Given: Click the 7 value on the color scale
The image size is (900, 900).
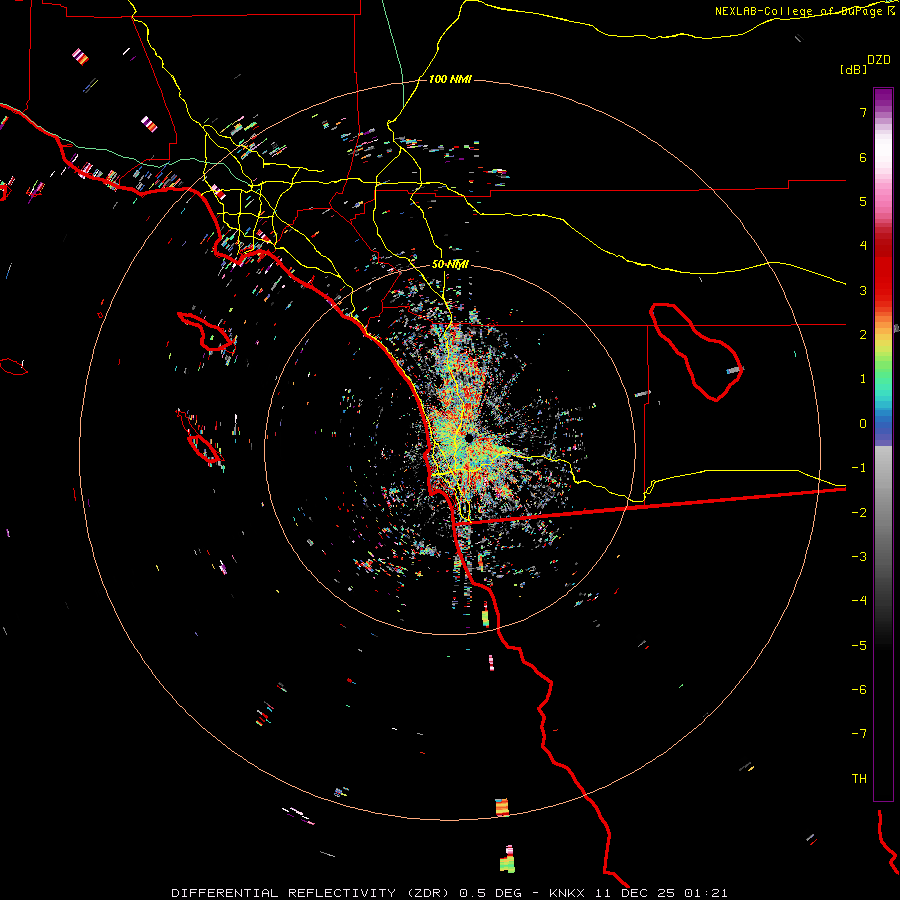Looking at the screenshot, I should click(863, 112).
